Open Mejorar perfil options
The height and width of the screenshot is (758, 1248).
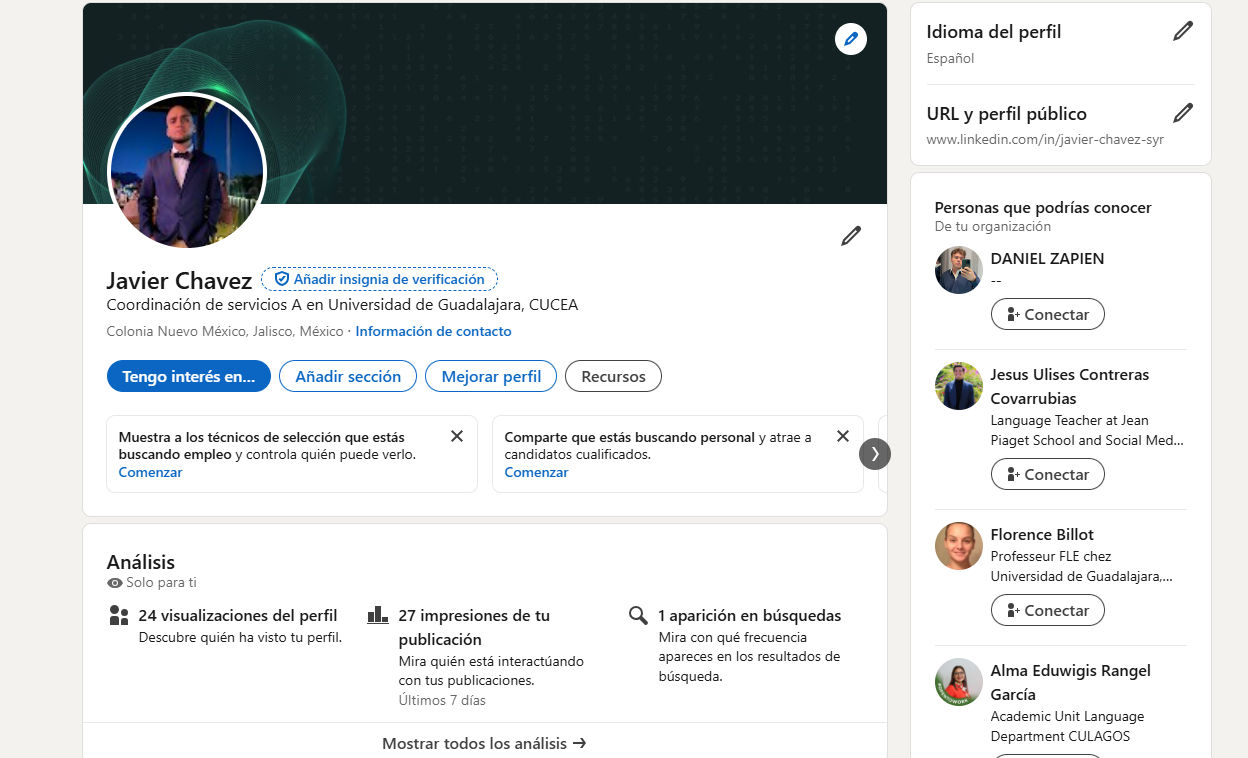(491, 376)
